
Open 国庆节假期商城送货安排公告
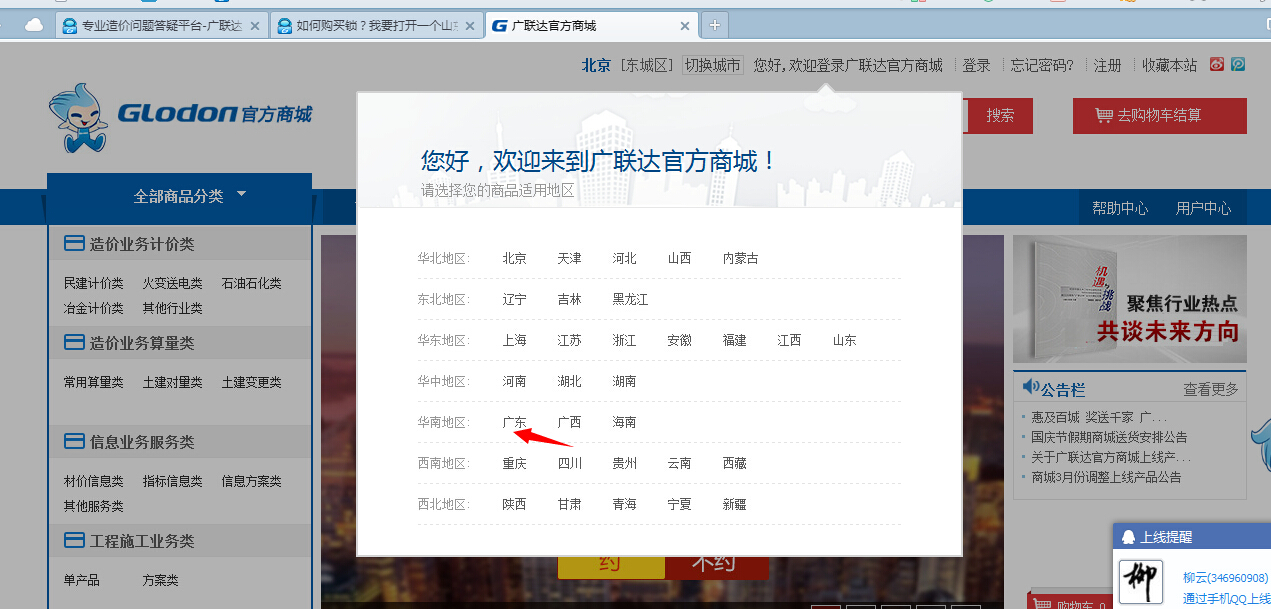click(x=1110, y=437)
